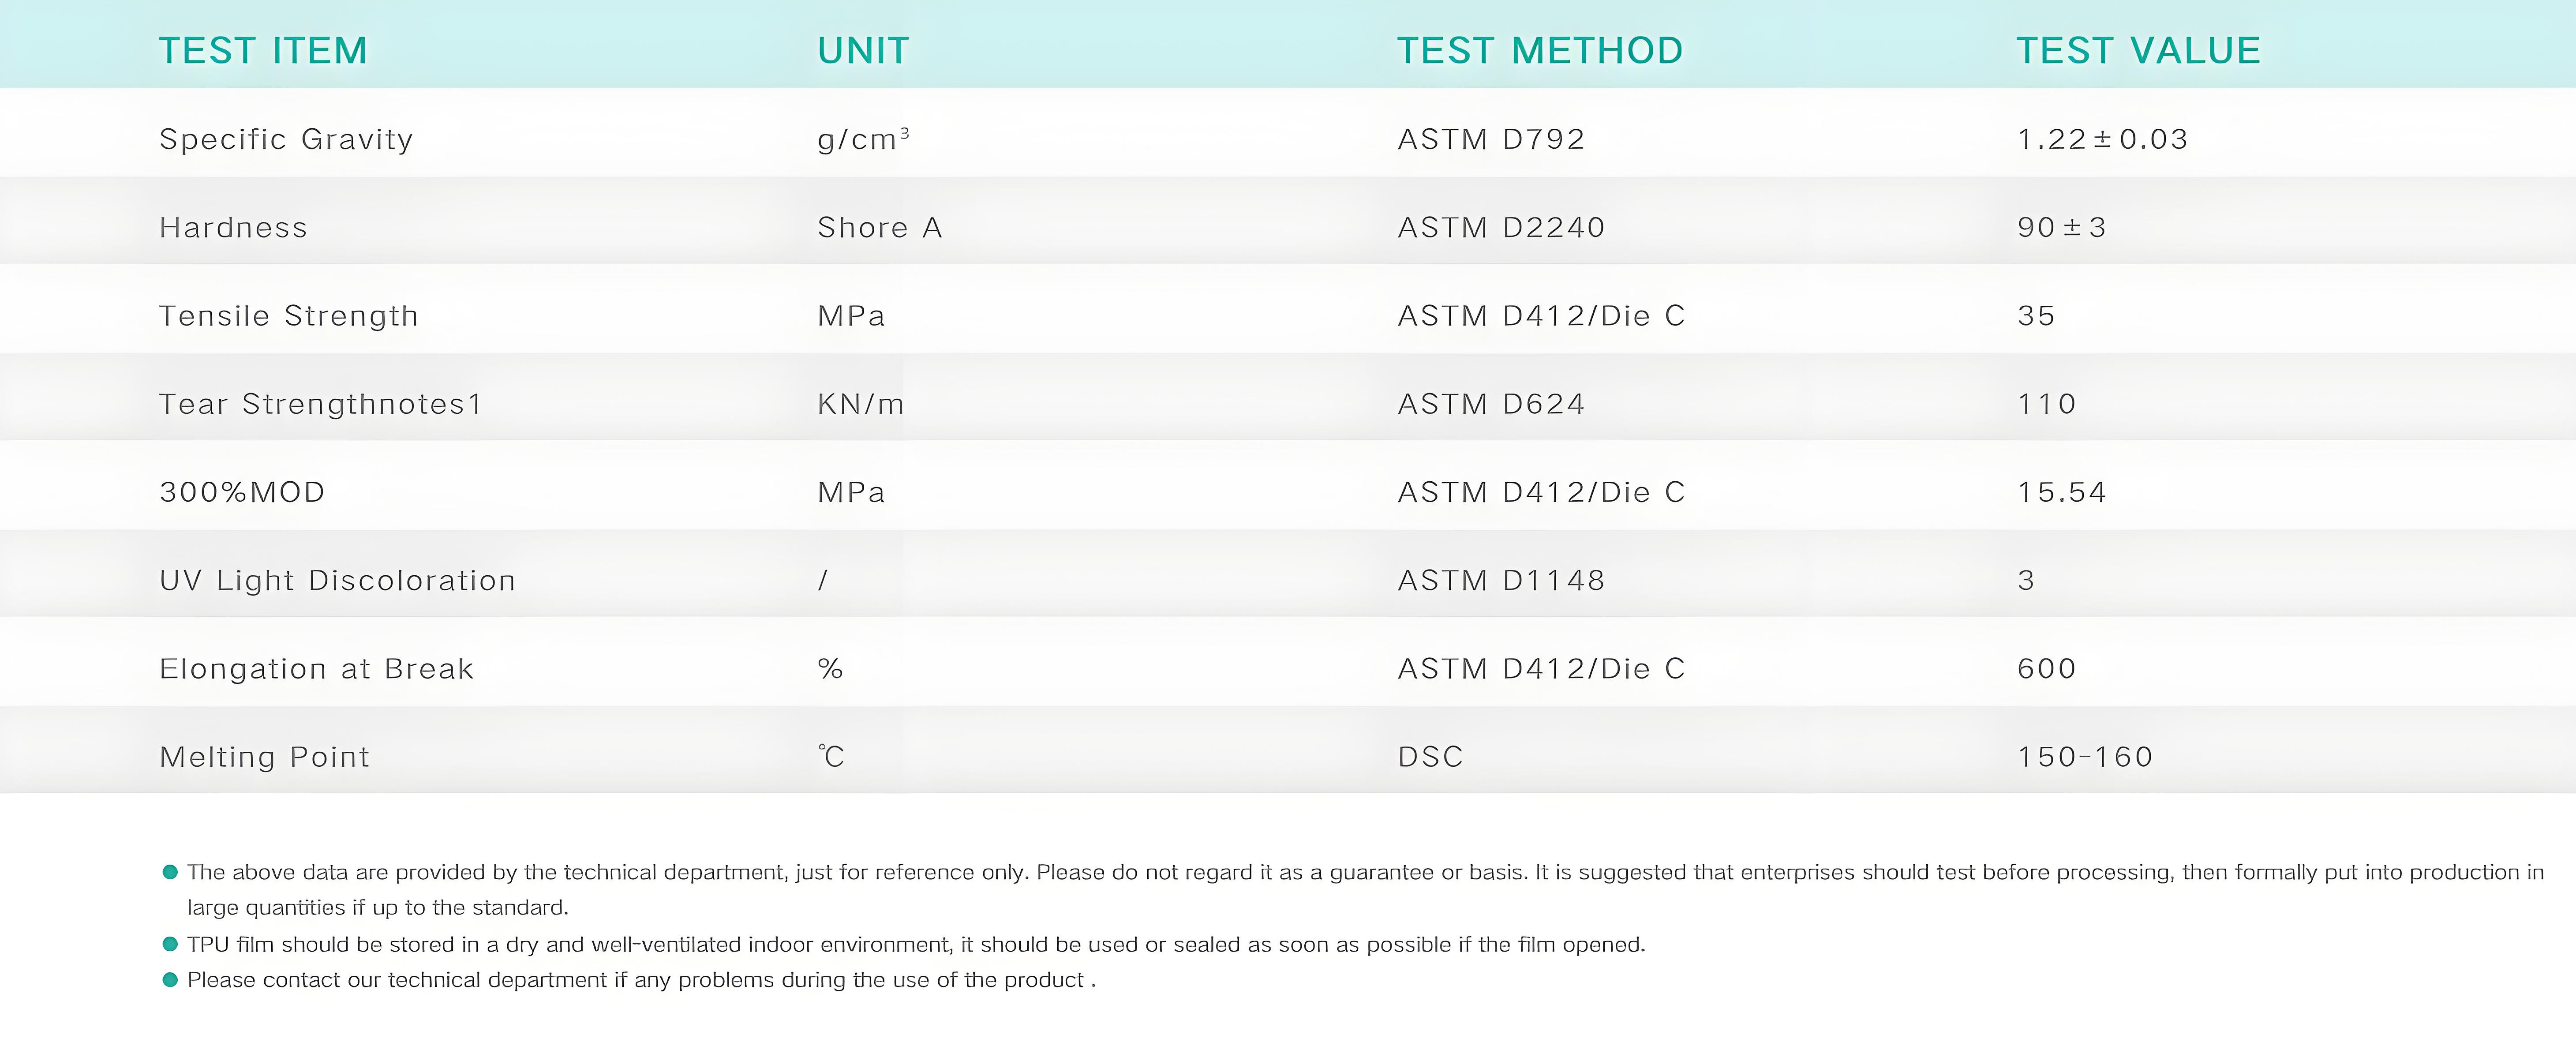Click the Shore A unit cell
Viewport: 2576px width, 1050px height.
[x=880, y=228]
